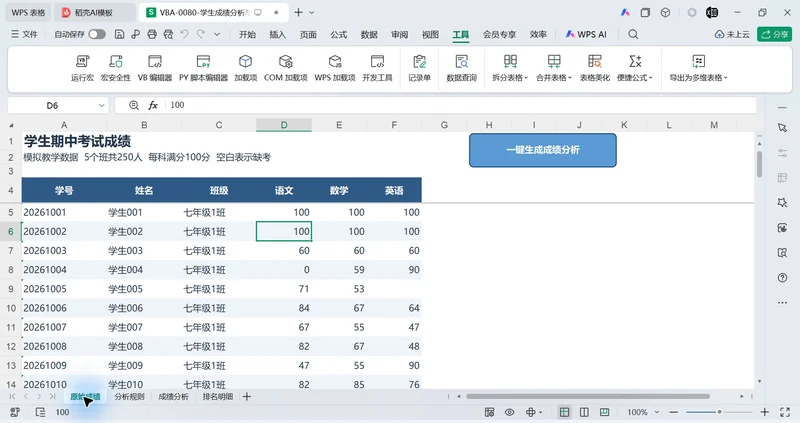Click the eye reading mode icon in status bar
The image size is (800, 423).
pos(509,412)
